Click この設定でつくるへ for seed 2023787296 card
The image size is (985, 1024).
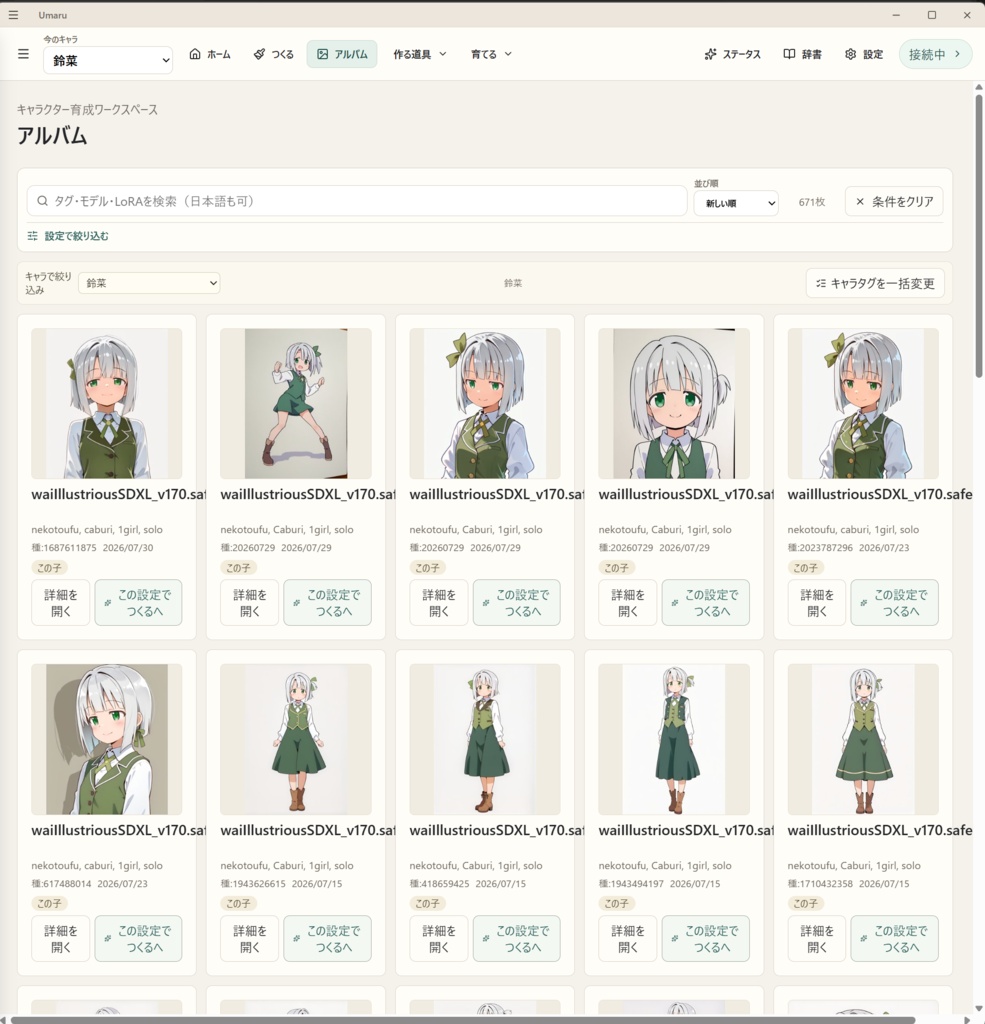(x=894, y=603)
